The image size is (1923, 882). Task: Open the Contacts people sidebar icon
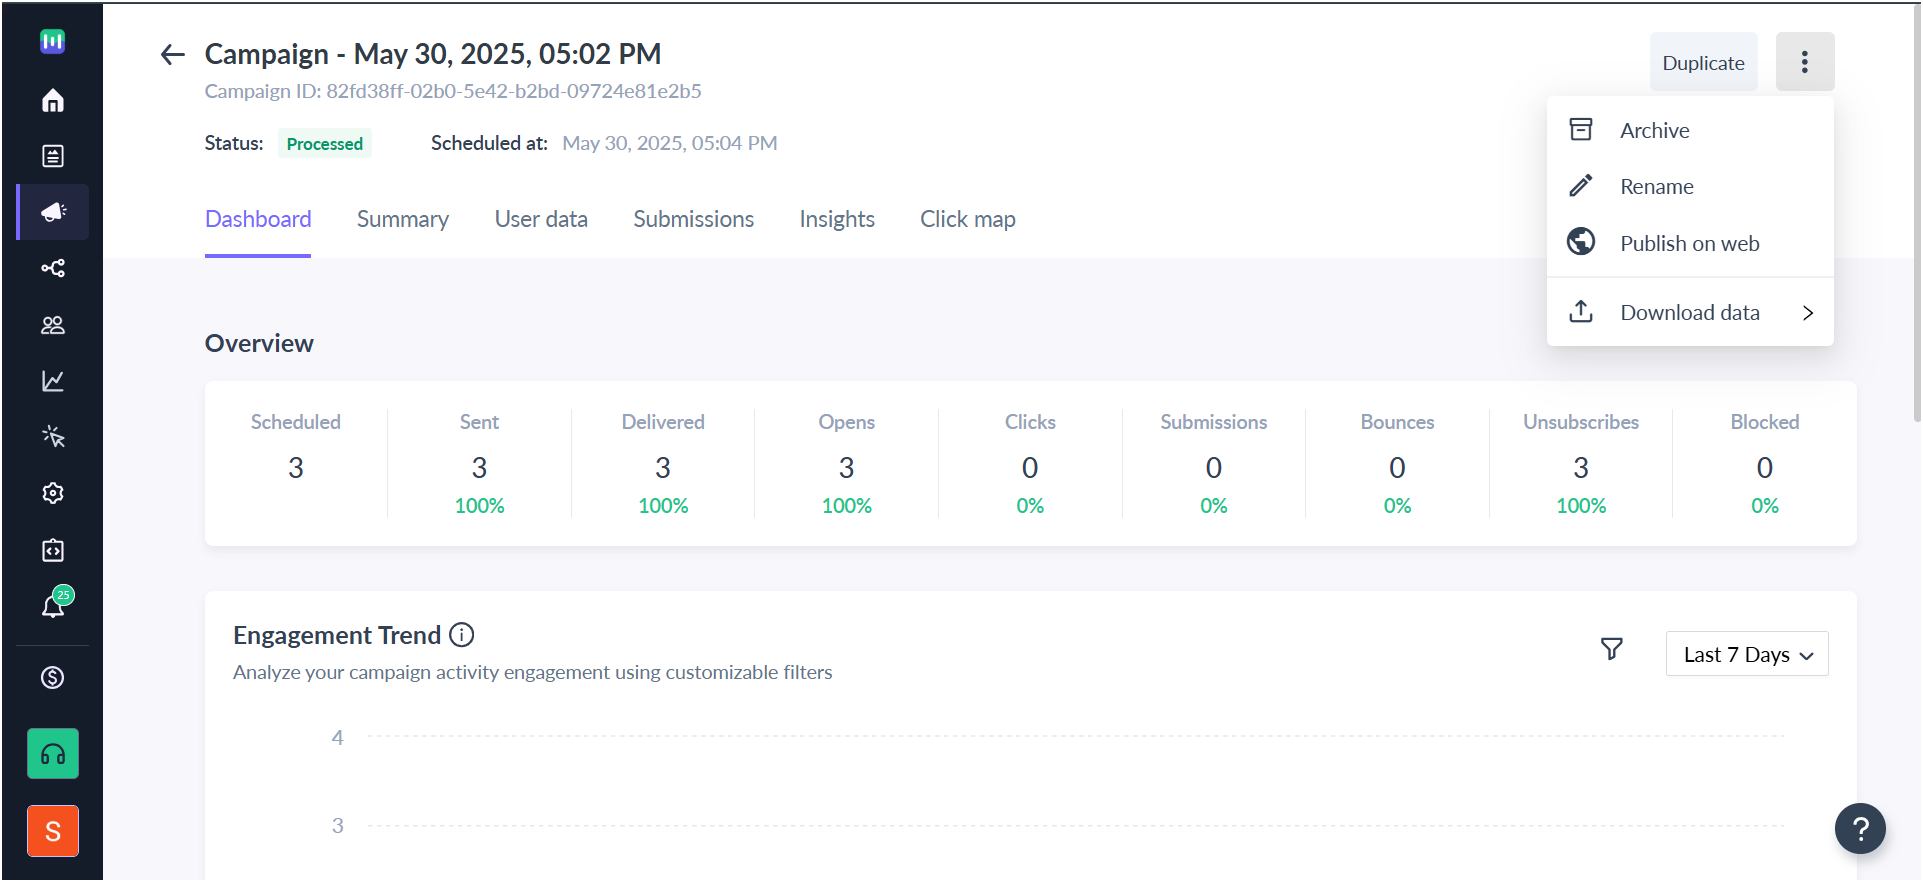(53, 325)
